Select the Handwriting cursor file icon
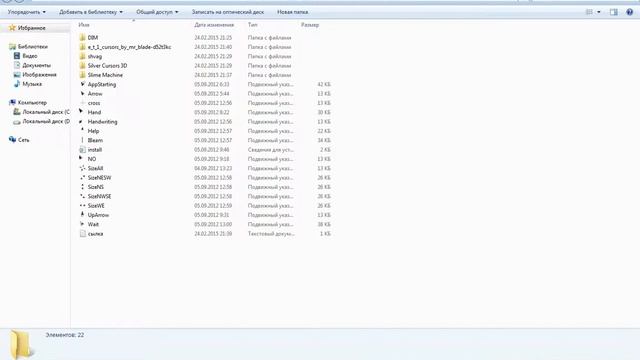Image resolution: width=640 pixels, height=360 pixels. click(82, 122)
